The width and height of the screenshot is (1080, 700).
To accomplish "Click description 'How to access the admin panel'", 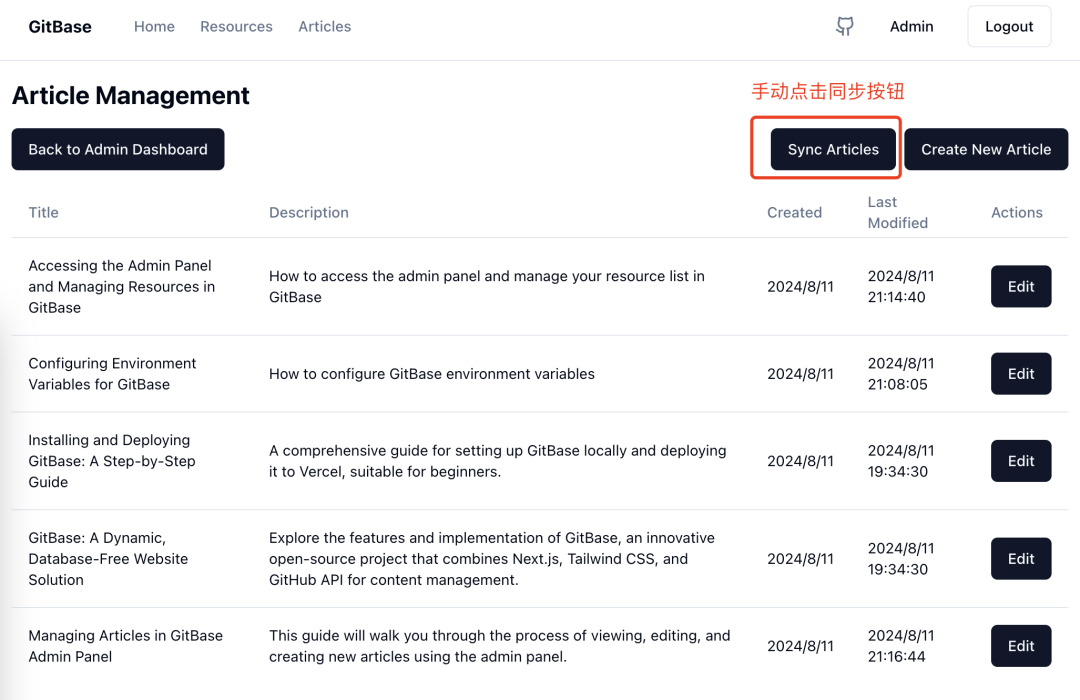I will [486, 287].
